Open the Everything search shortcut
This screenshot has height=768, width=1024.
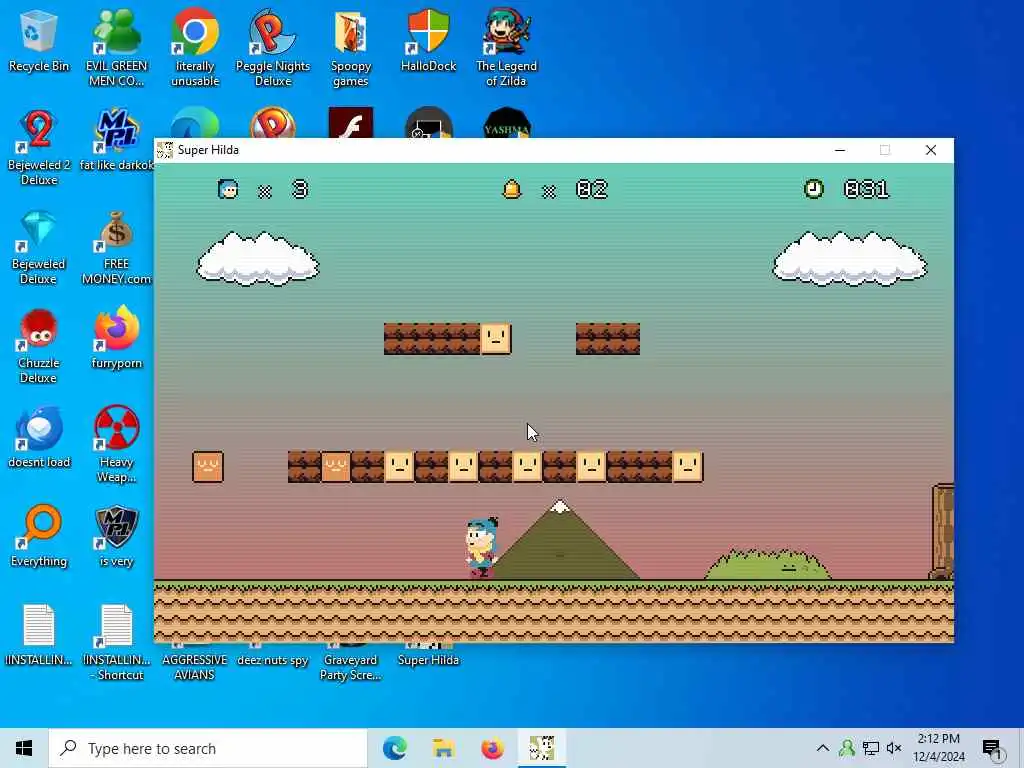point(39,536)
